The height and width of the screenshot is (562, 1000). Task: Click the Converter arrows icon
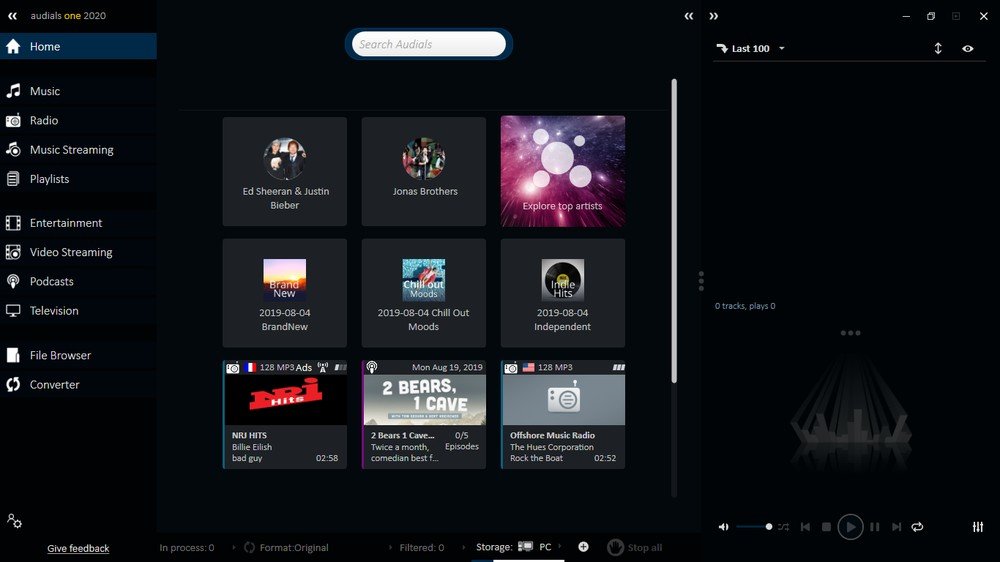tap(13, 385)
